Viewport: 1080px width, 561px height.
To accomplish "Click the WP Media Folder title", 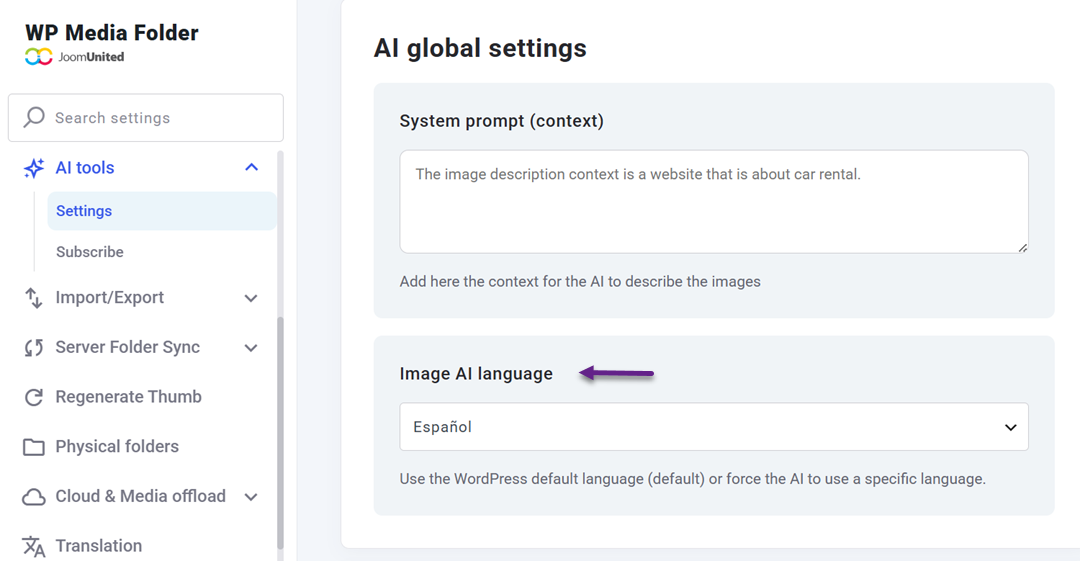I will 112,32.
